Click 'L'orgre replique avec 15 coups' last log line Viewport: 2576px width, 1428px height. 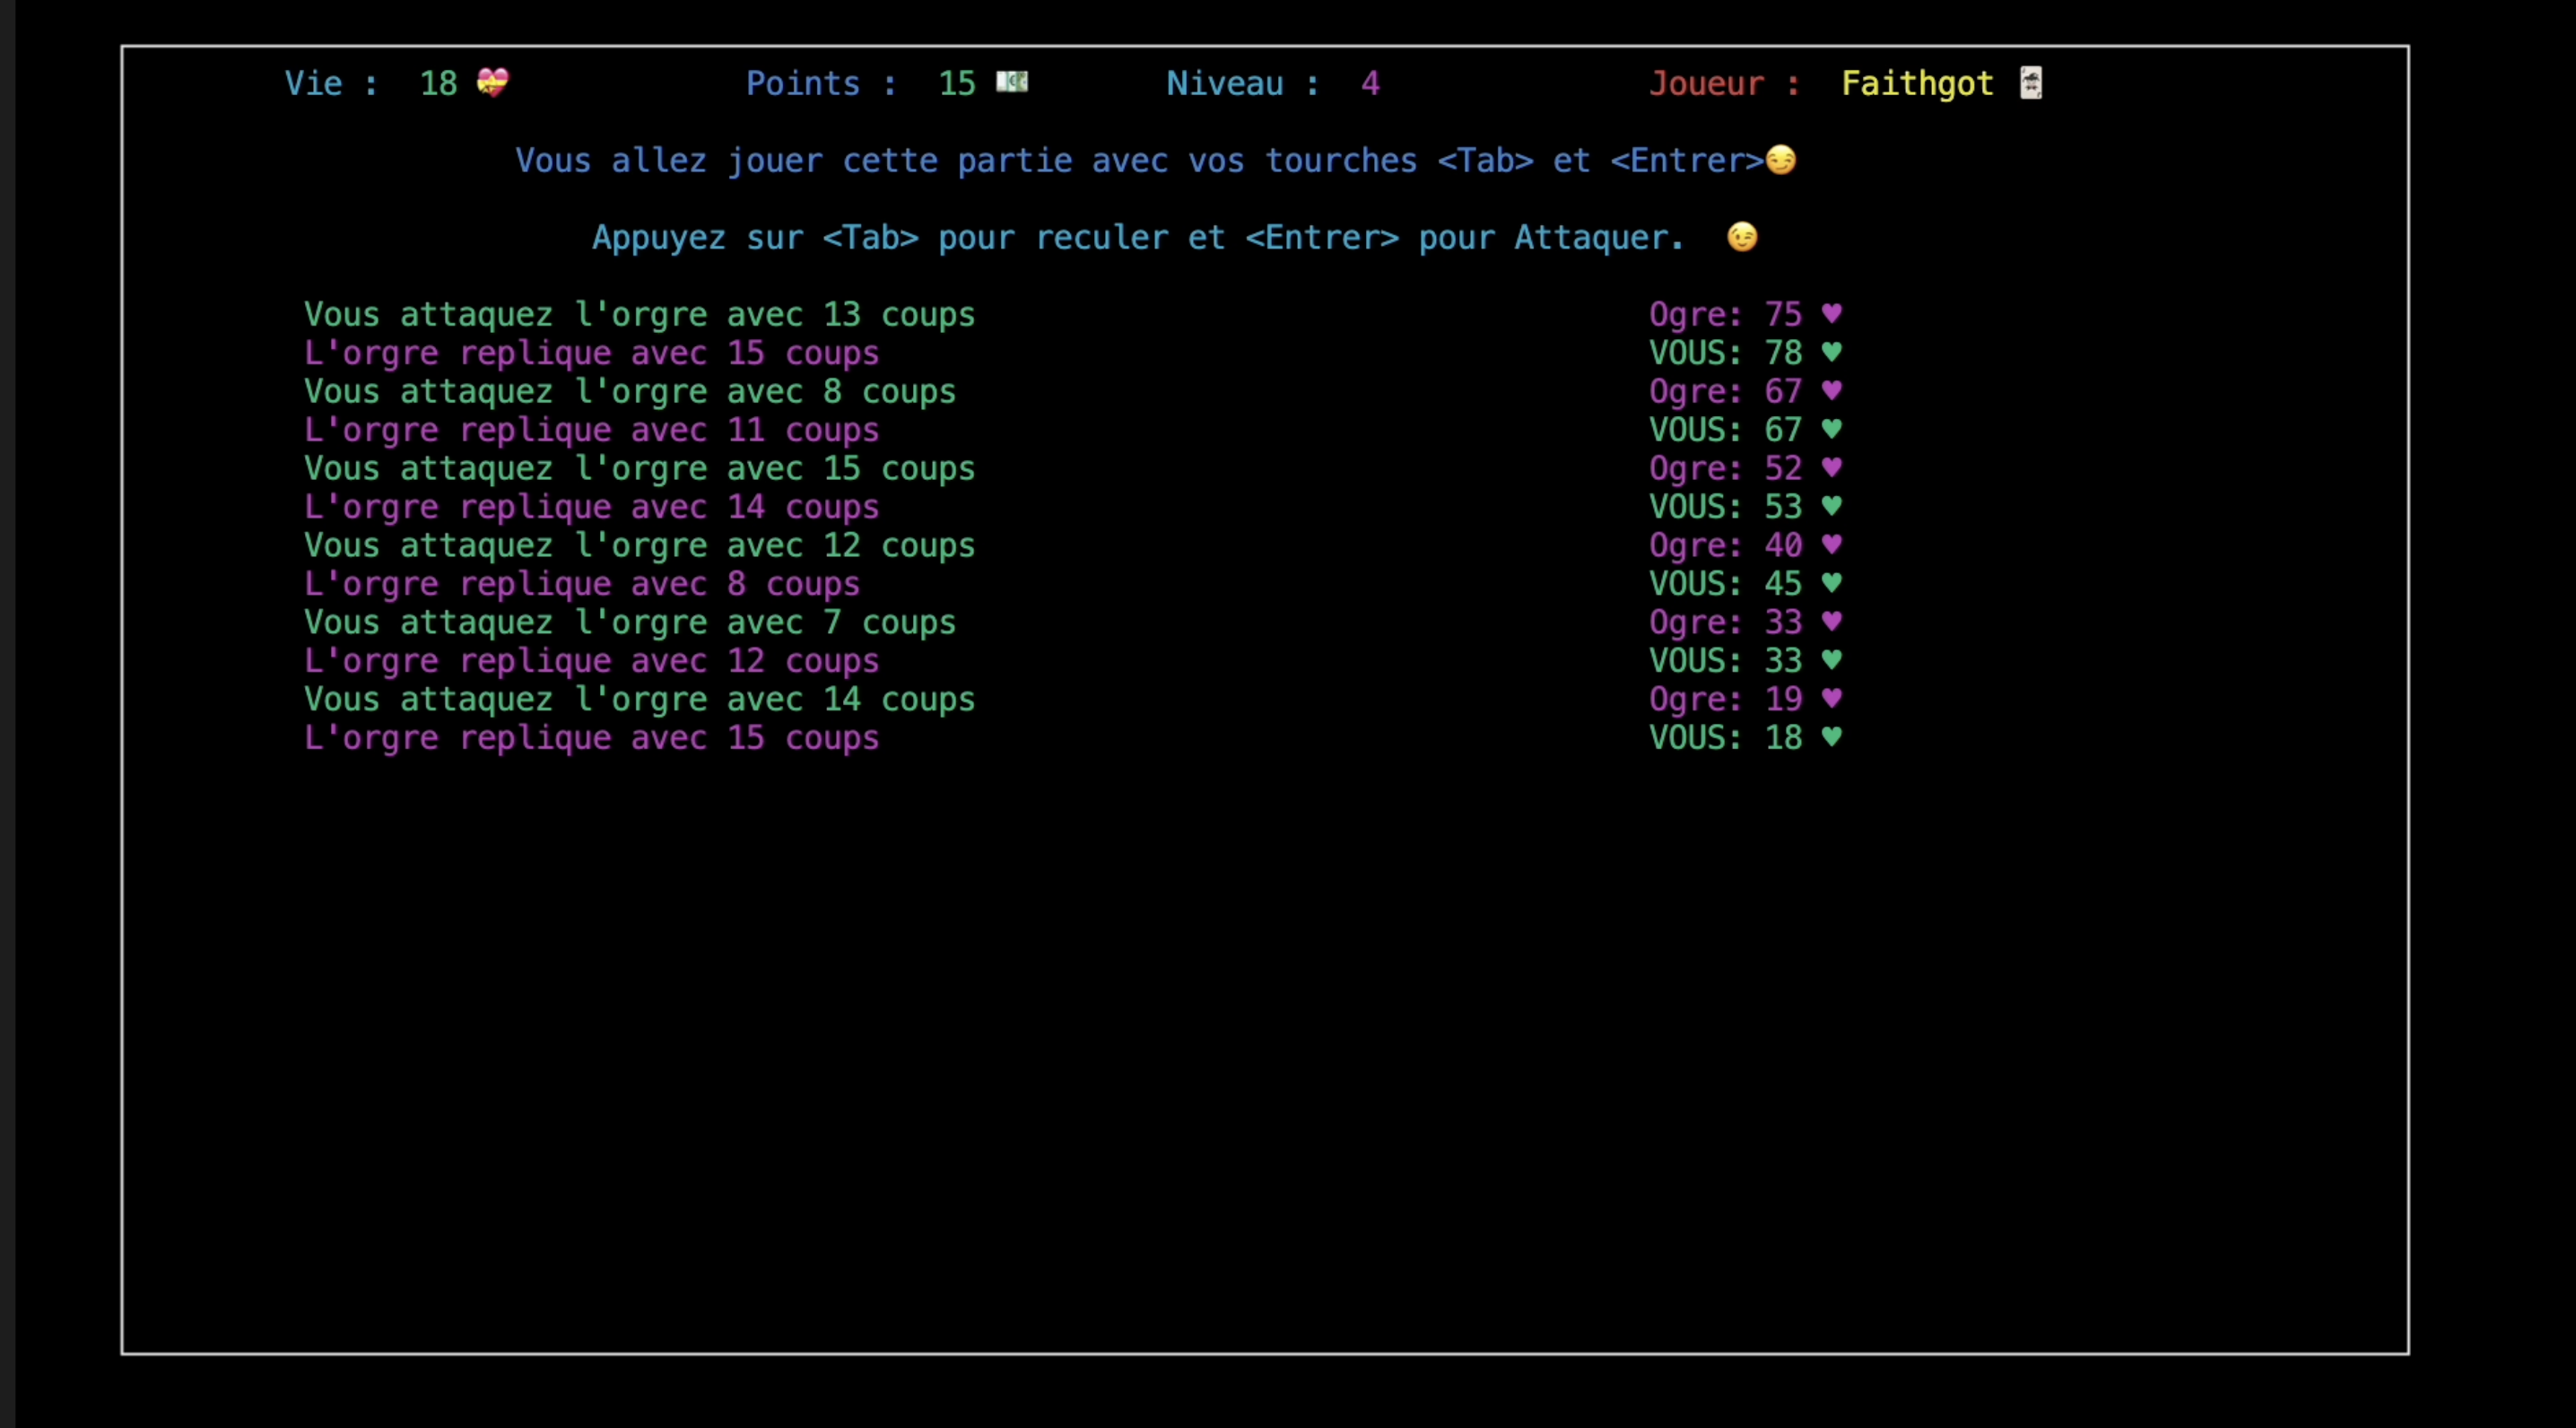[591, 738]
